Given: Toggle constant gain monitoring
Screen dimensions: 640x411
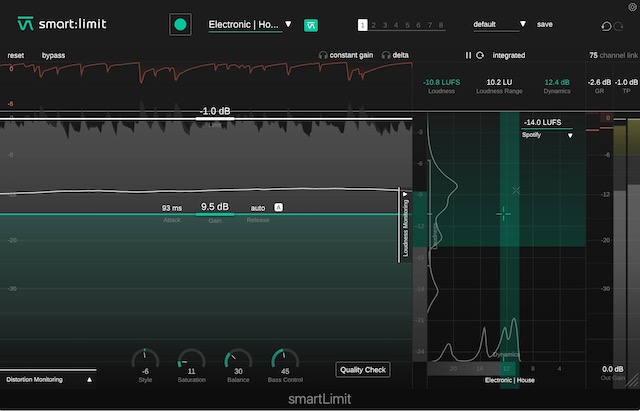Looking at the screenshot, I should 345,55.
